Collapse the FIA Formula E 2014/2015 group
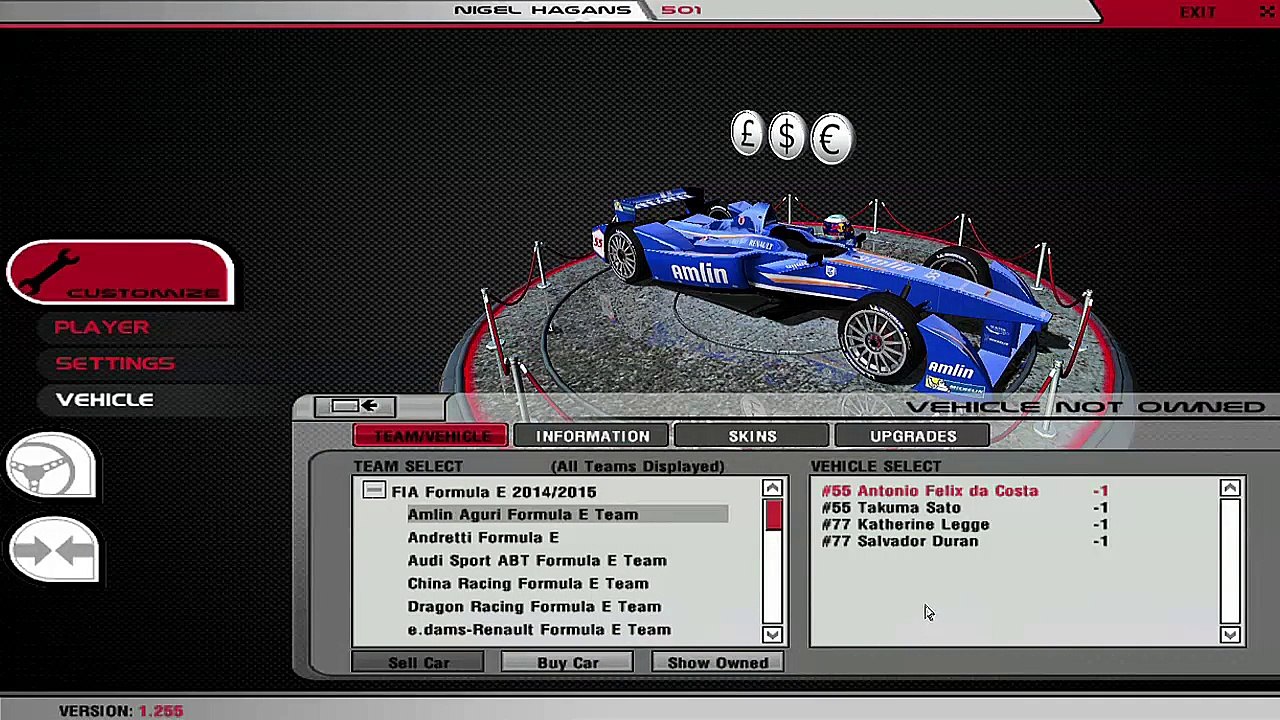 click(374, 491)
